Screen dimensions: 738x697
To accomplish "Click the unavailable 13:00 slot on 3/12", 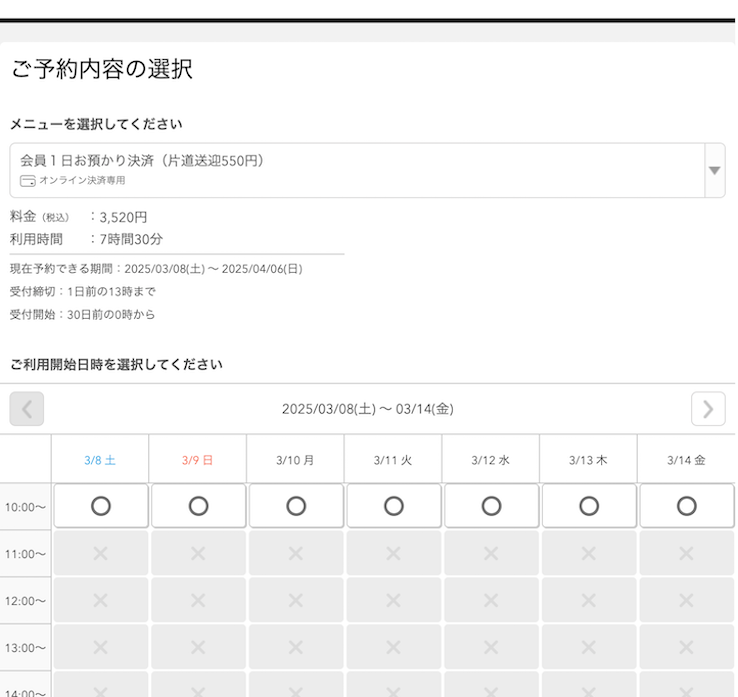I will 491,647.
